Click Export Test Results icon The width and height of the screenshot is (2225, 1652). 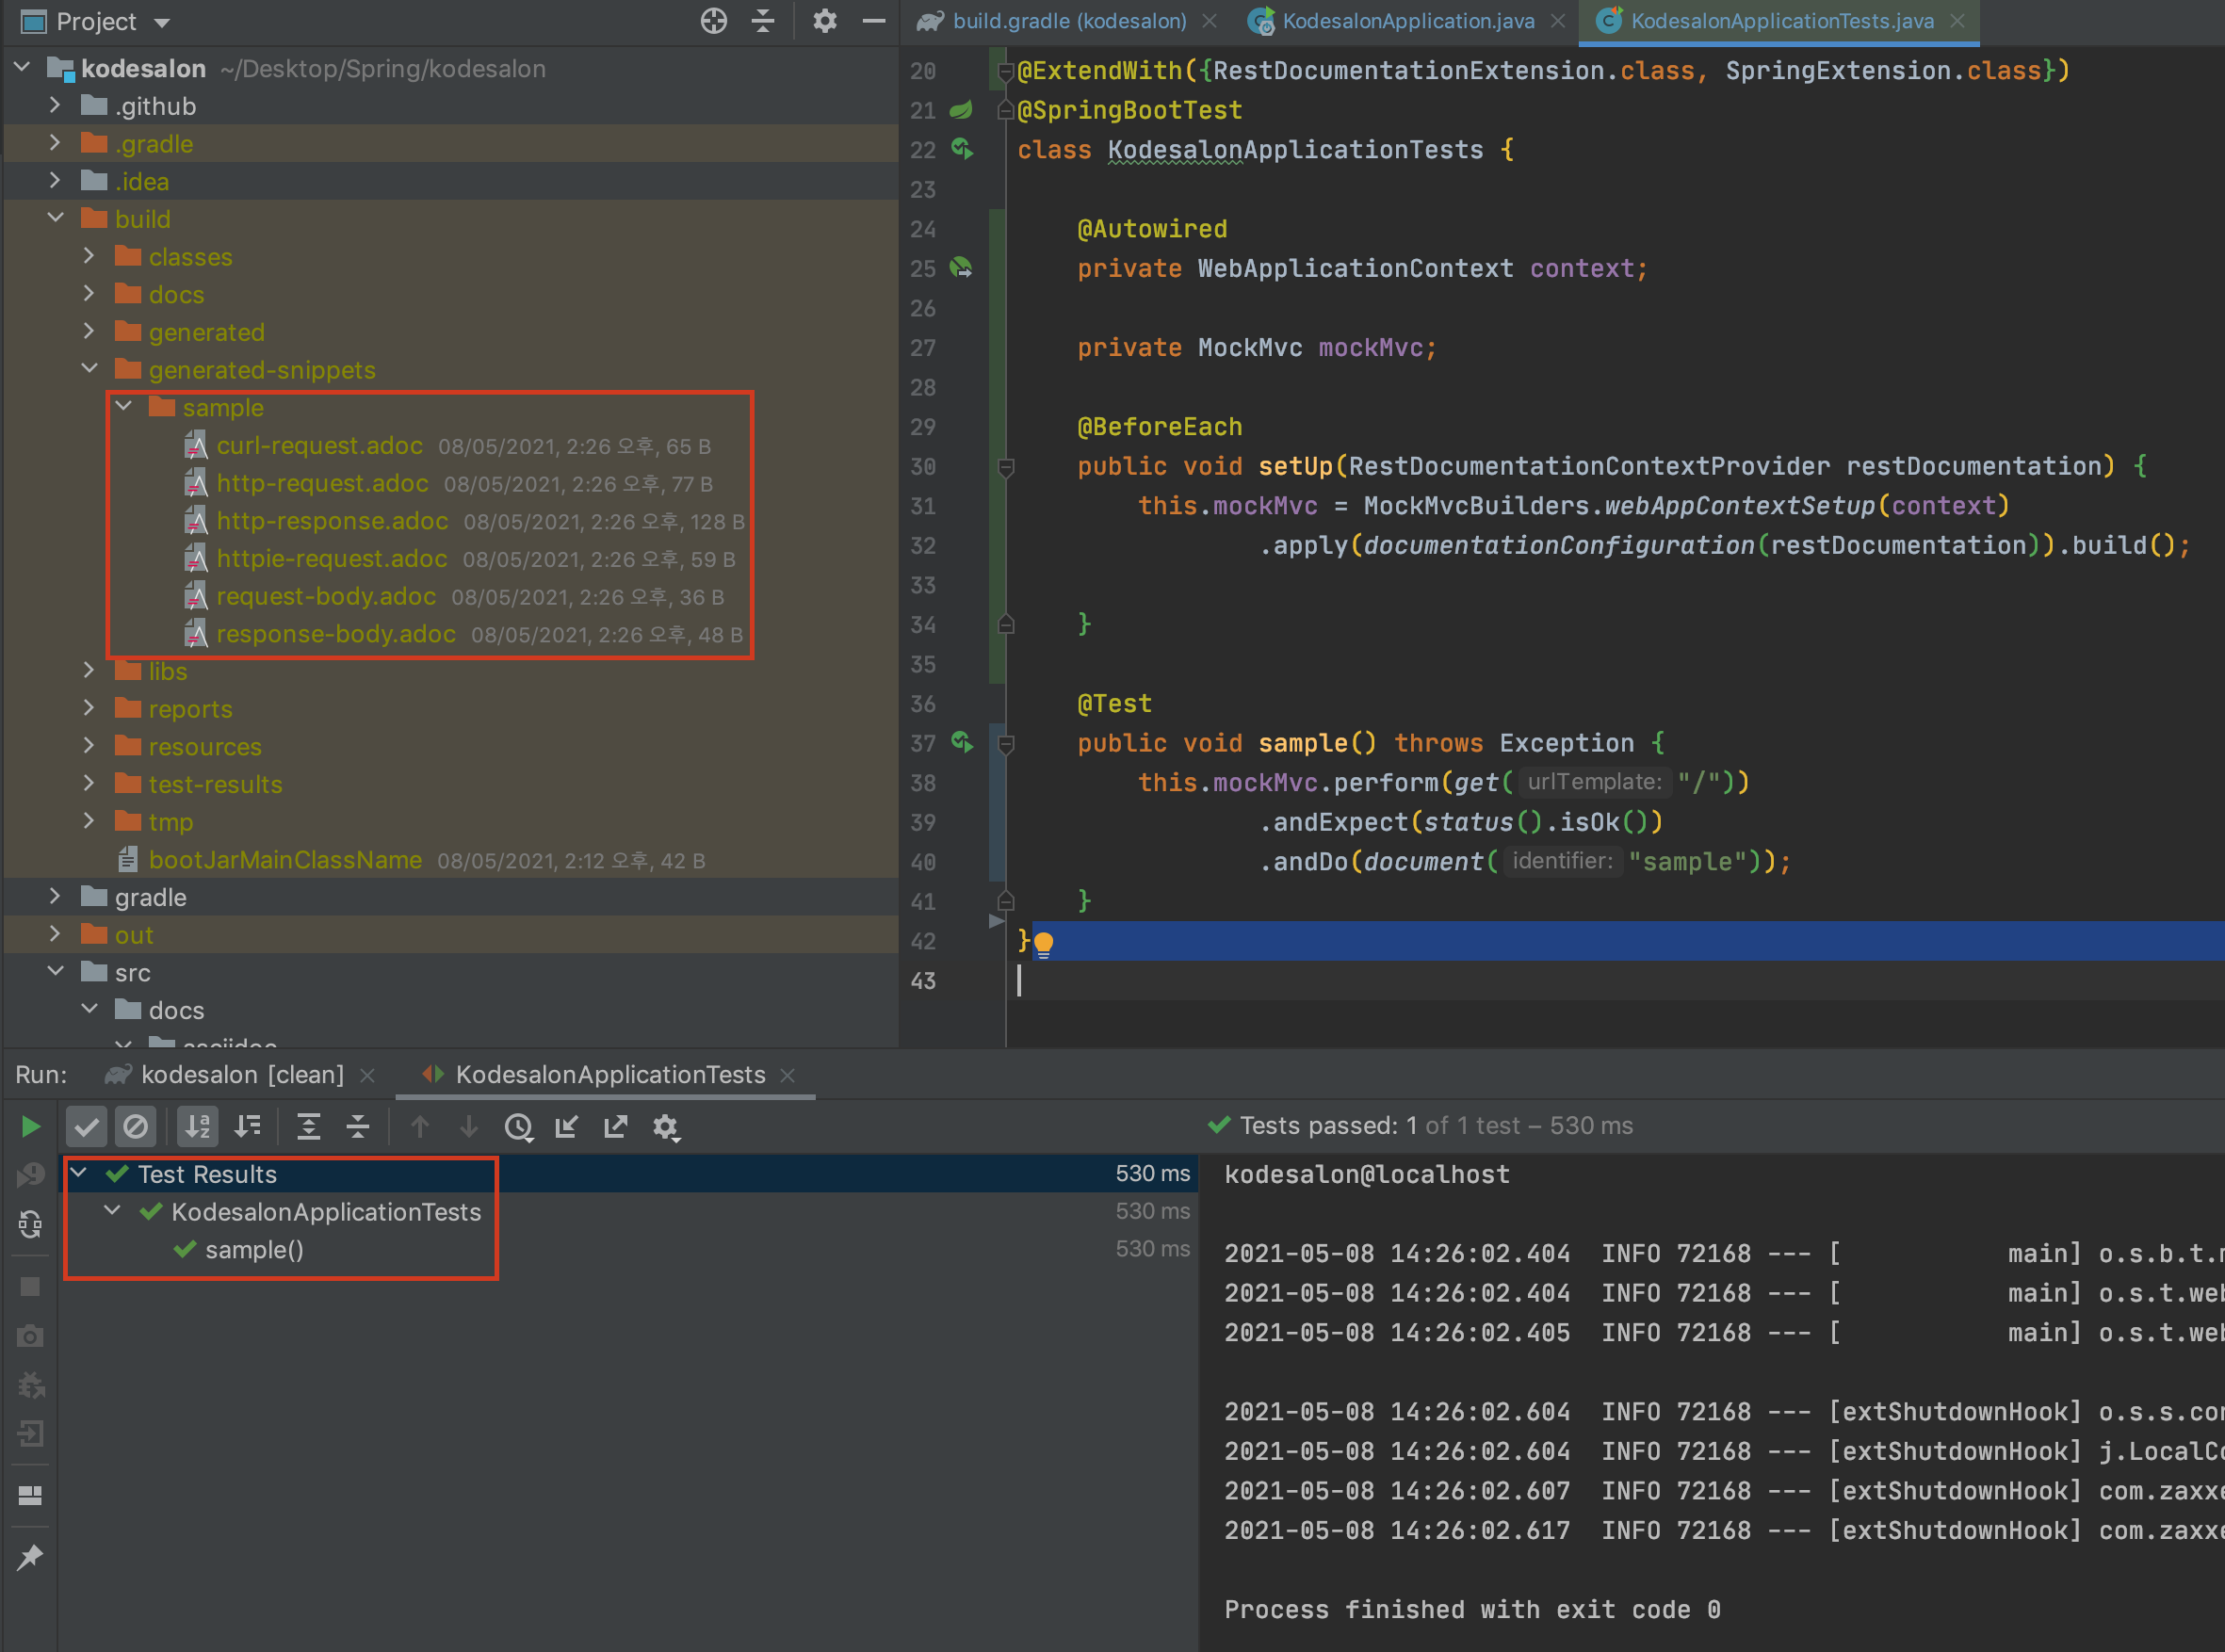pos(616,1127)
